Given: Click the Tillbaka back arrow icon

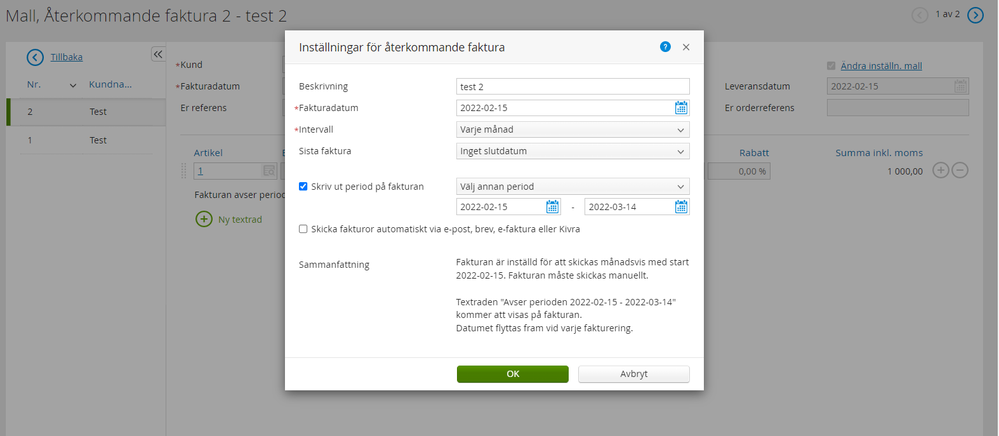Looking at the screenshot, I should [x=36, y=58].
